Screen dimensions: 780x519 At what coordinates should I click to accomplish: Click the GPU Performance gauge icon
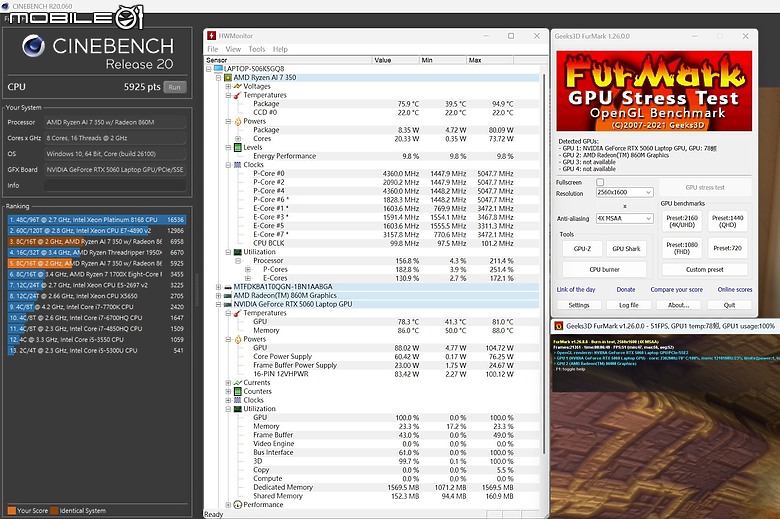point(238,505)
